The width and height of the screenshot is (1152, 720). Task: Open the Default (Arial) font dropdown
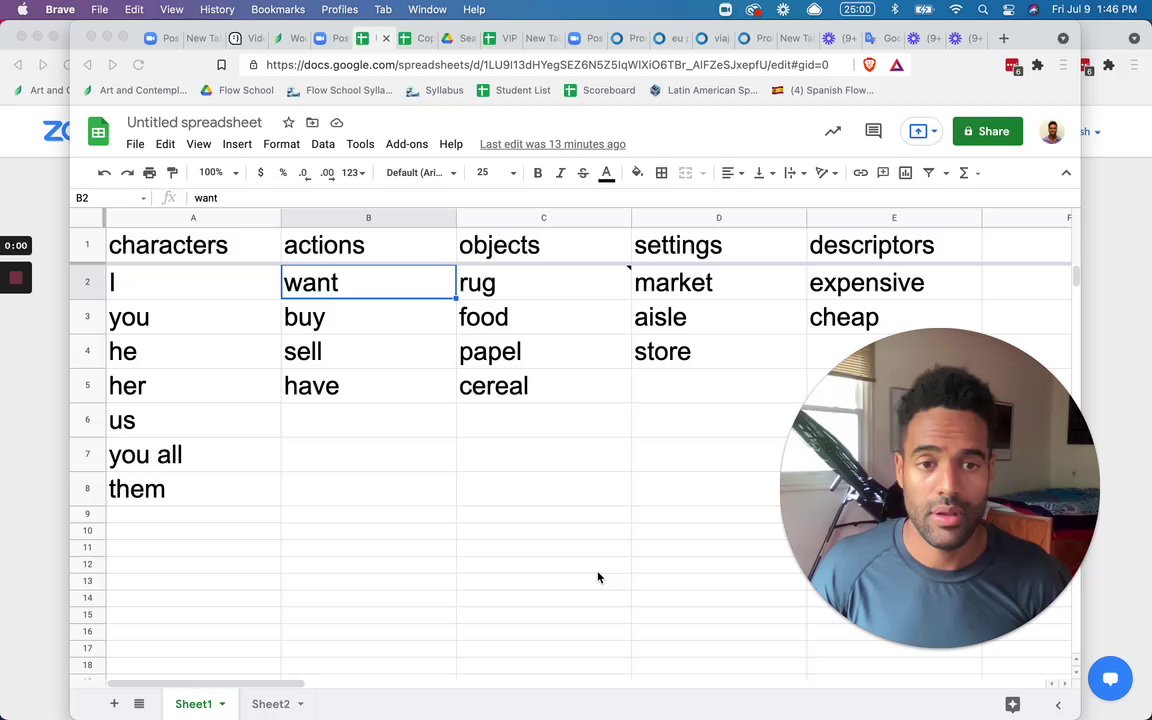[x=421, y=173]
